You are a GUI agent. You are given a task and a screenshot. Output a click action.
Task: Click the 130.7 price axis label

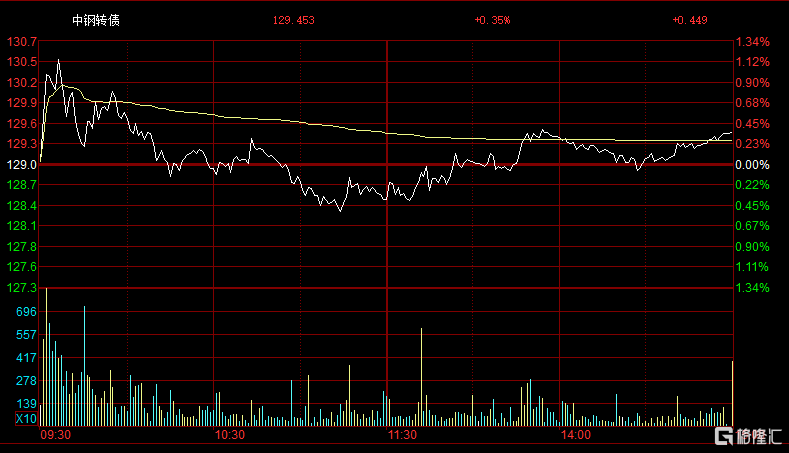click(22, 42)
